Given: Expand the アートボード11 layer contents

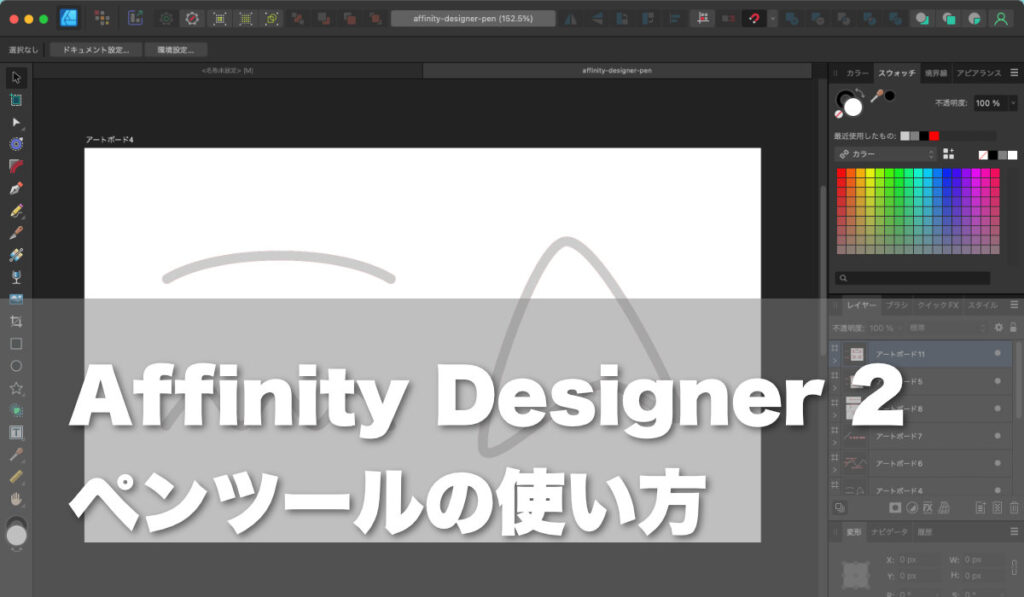Looking at the screenshot, I should point(834,359).
